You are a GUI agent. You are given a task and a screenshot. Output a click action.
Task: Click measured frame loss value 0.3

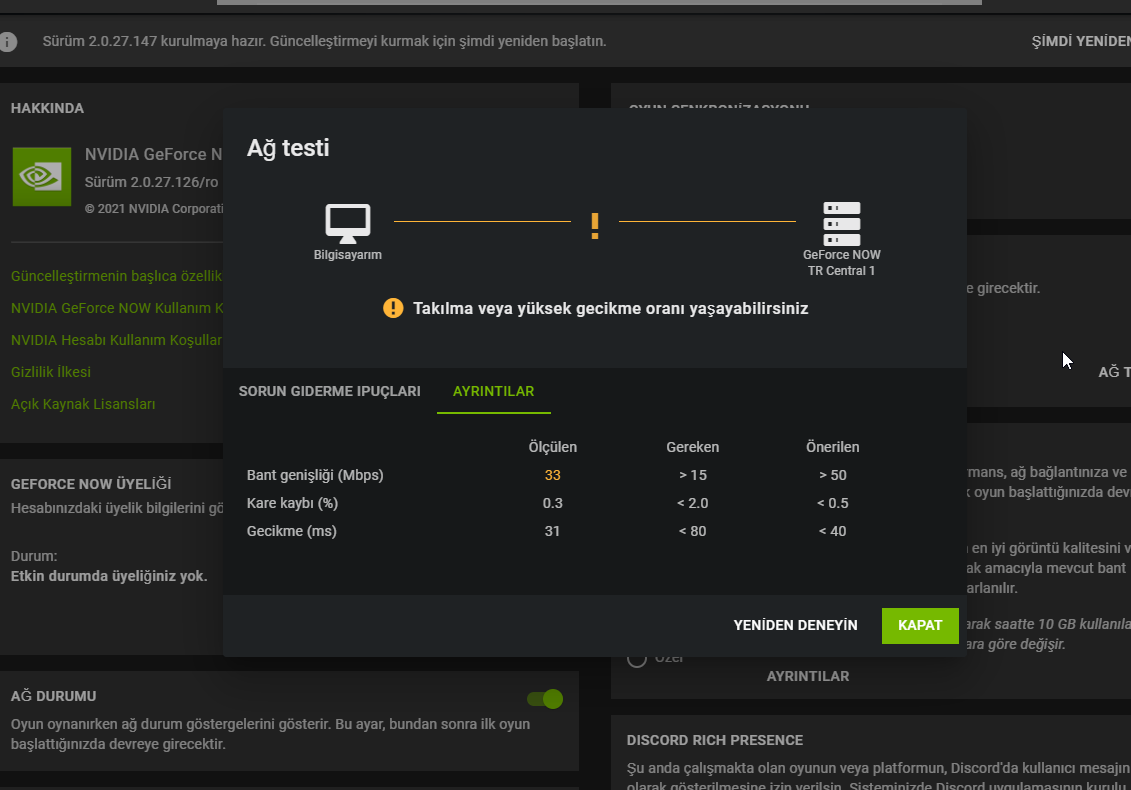coord(553,503)
